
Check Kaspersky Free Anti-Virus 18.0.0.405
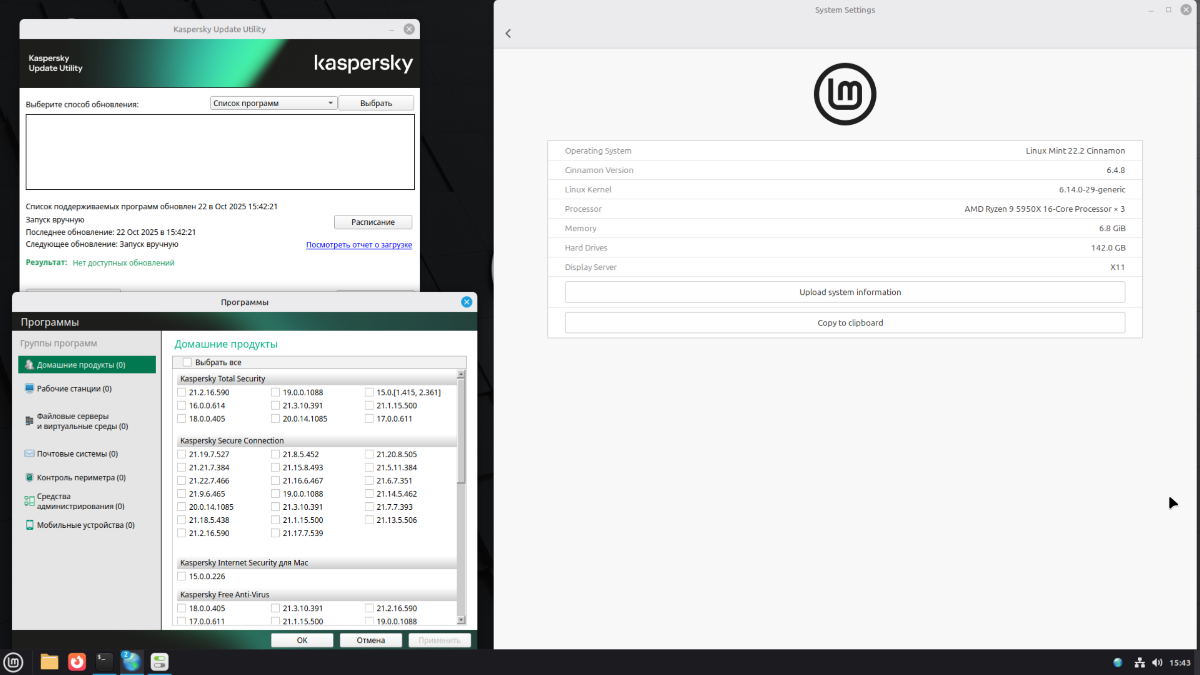click(182, 608)
